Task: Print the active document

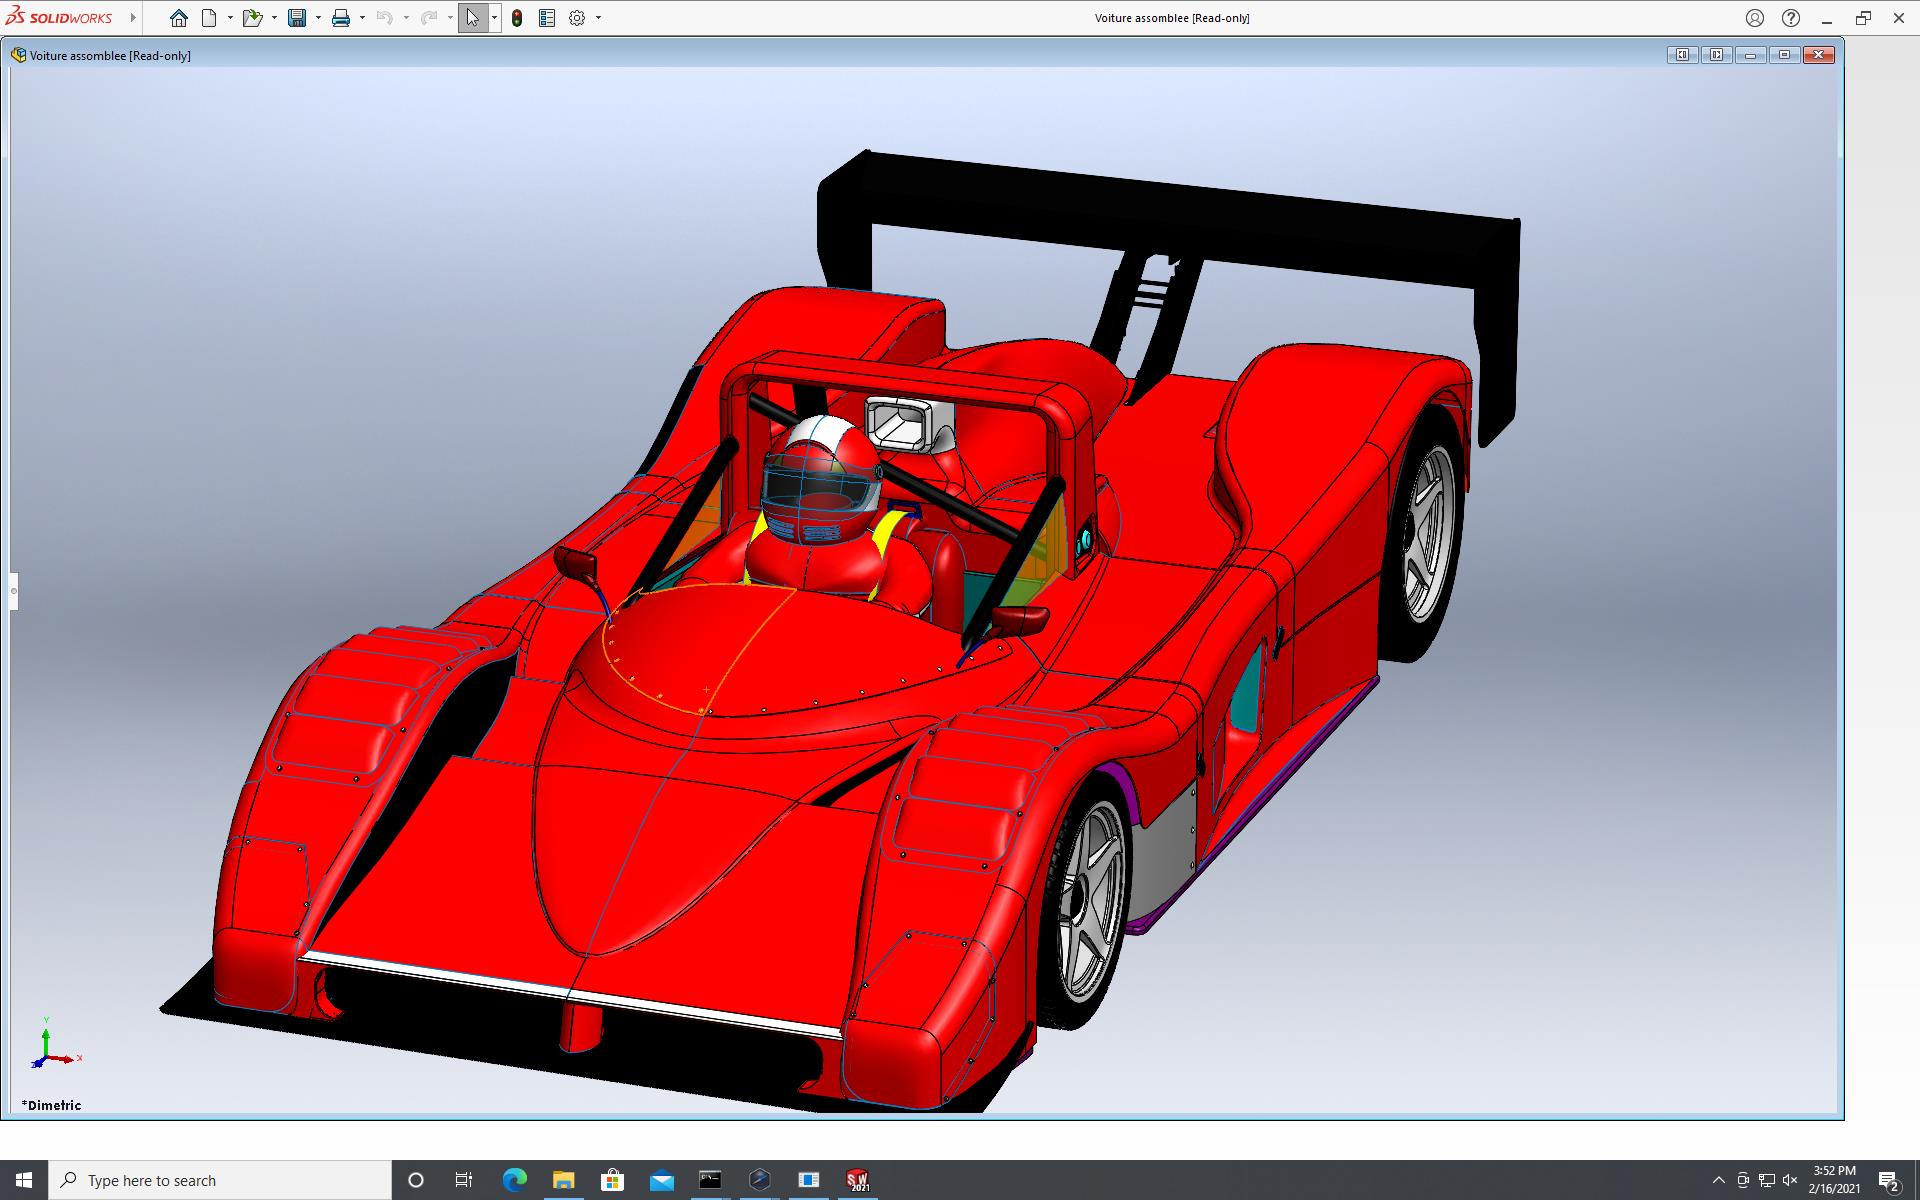Action: pos(341,18)
